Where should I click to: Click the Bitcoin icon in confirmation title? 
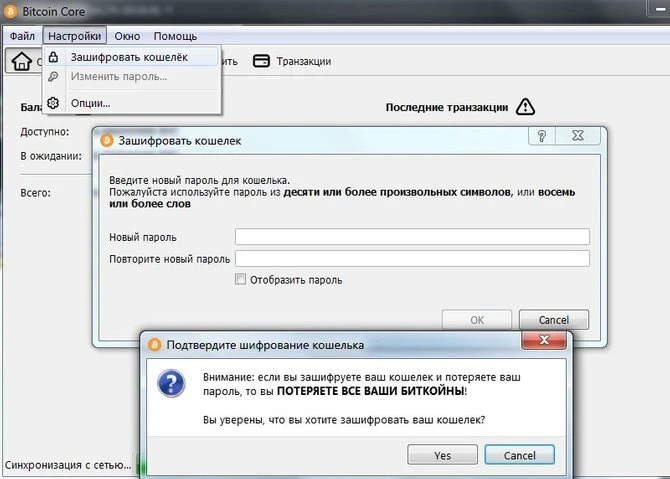(154, 345)
